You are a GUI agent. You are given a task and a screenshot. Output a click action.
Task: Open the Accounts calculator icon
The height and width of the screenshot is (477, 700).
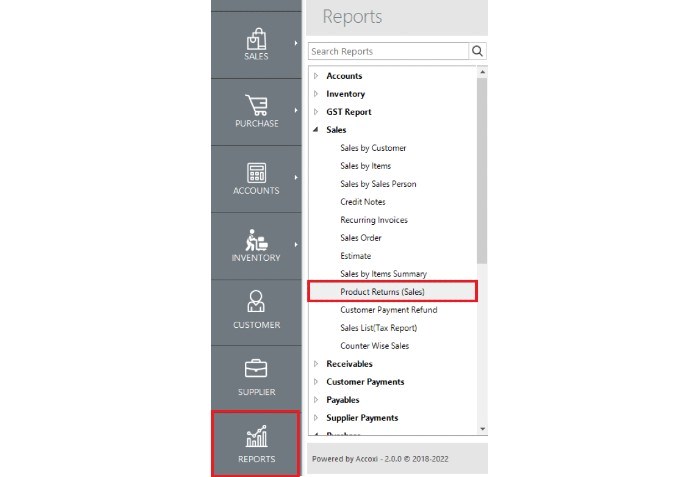coord(256,172)
